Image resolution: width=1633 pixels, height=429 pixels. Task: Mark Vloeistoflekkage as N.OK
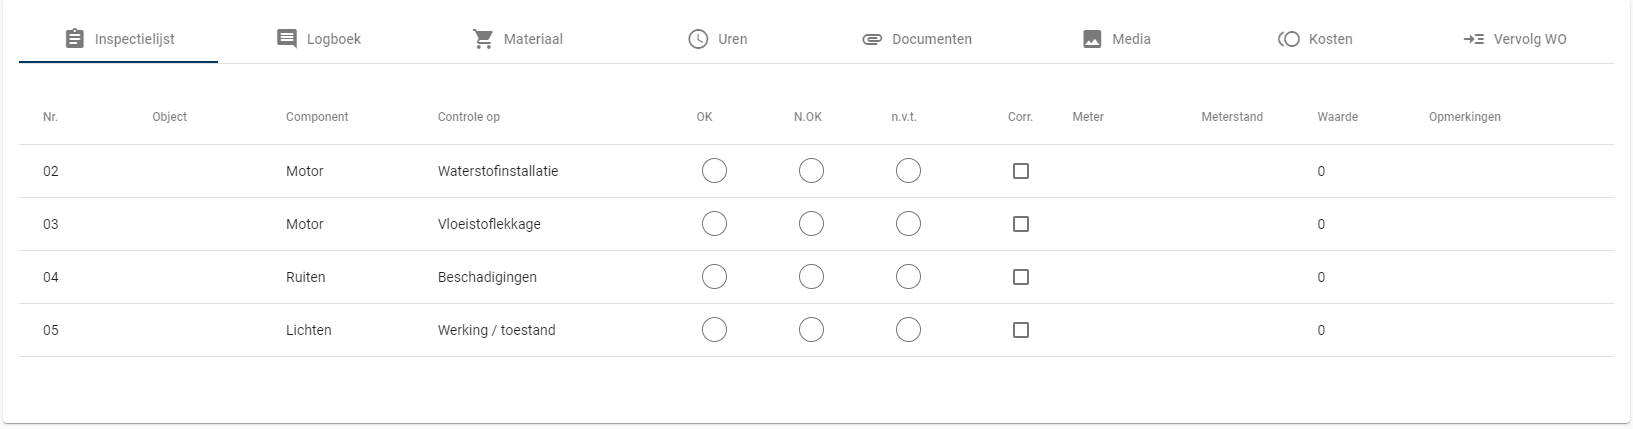811,224
